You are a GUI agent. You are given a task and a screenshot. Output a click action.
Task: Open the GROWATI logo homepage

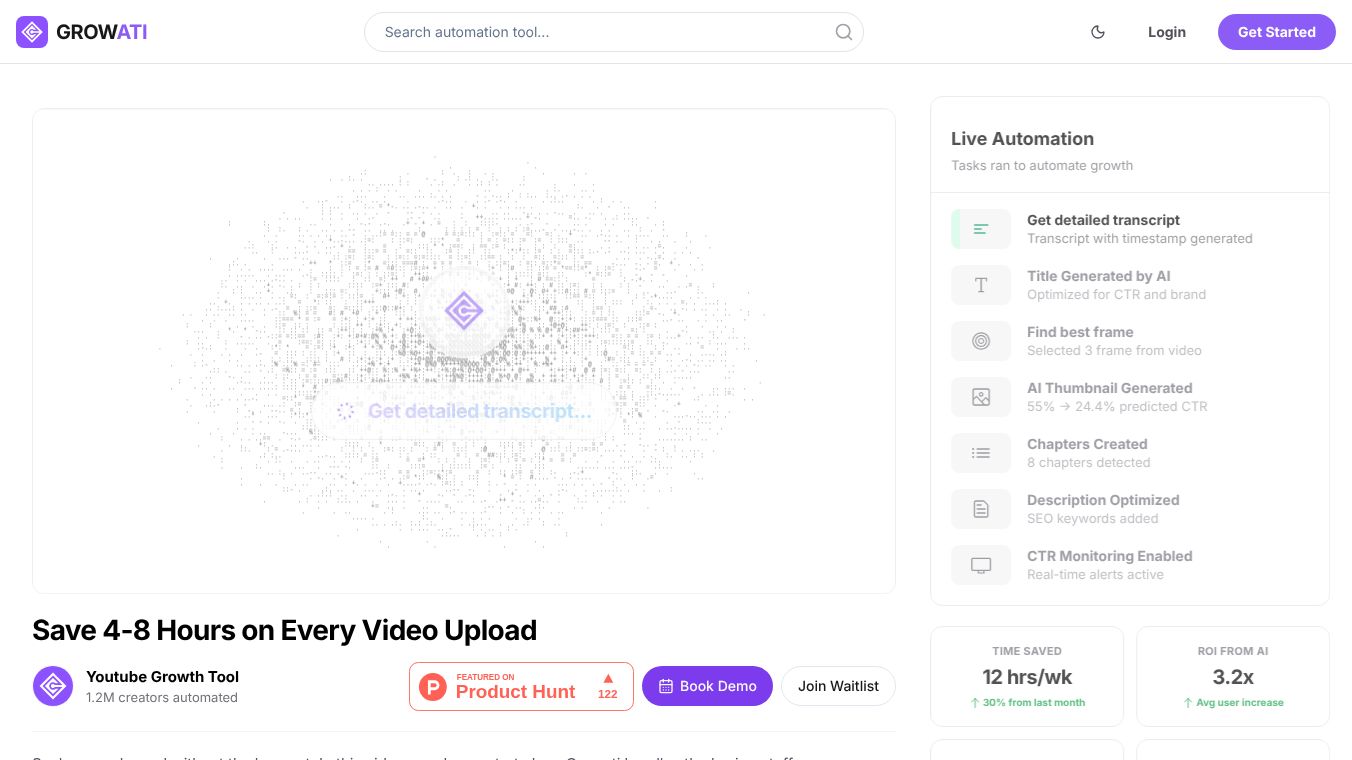82,32
